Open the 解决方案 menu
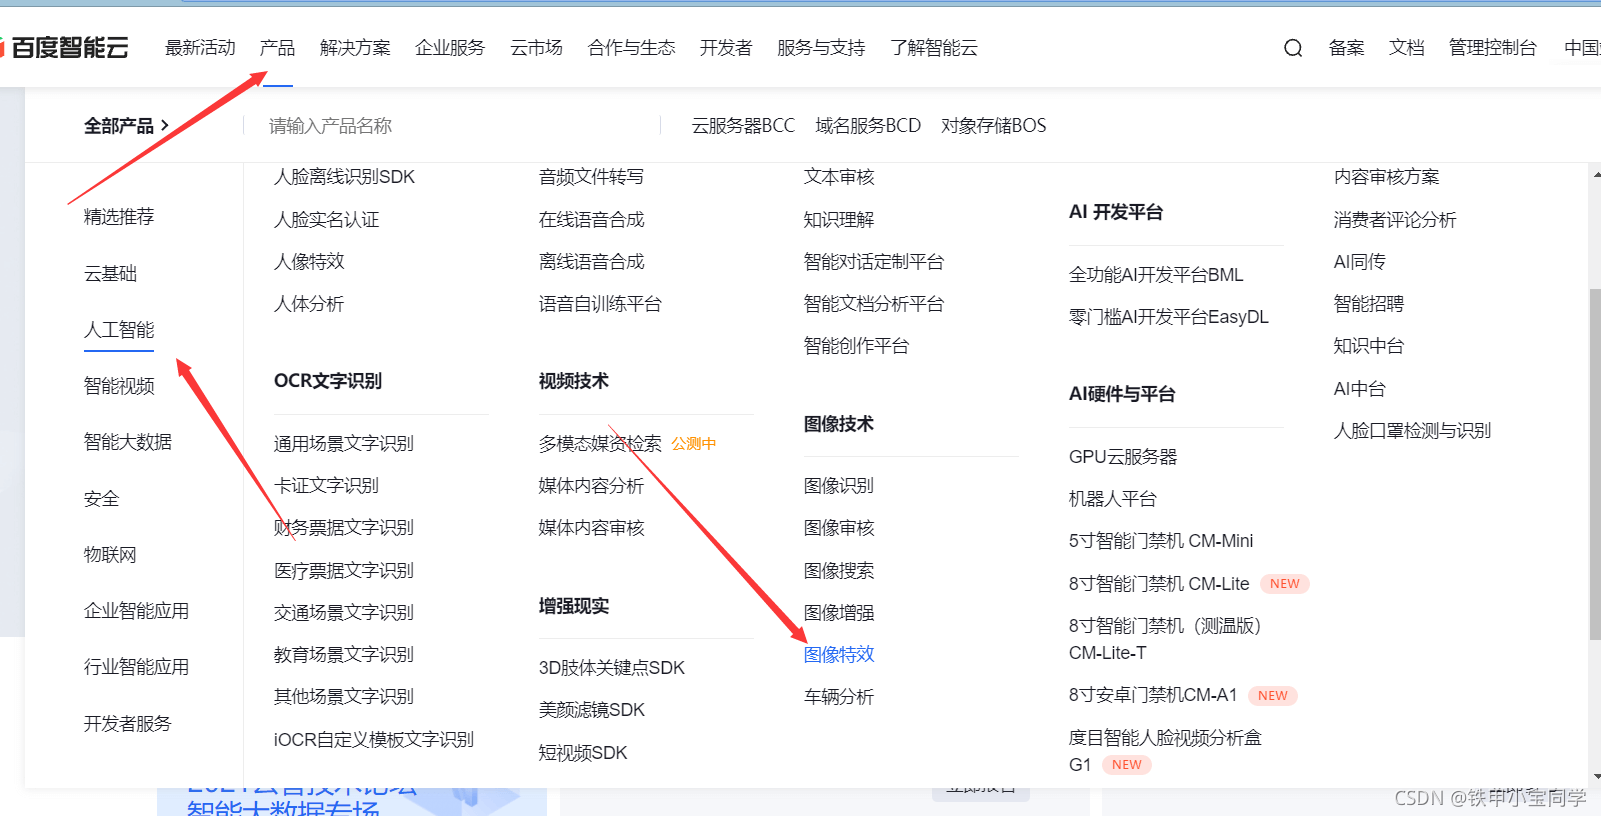The image size is (1601, 816). 355,48
